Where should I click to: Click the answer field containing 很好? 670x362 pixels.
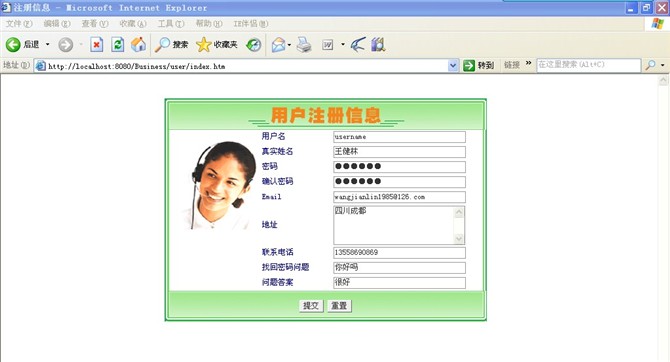[x=399, y=283]
